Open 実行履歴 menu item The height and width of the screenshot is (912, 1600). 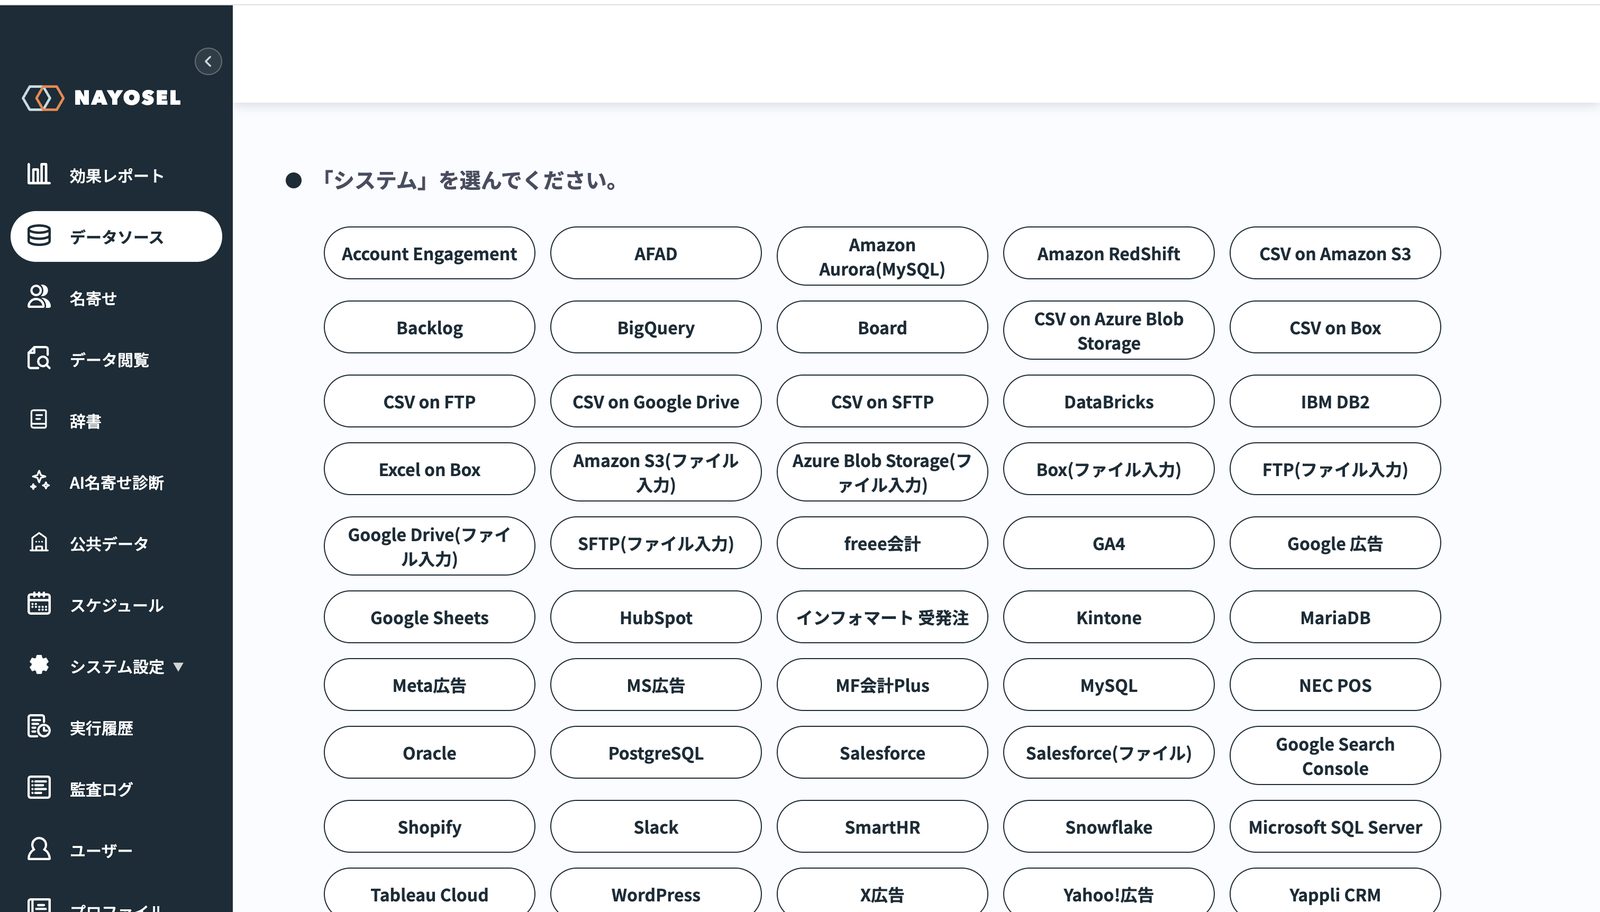pyautogui.click(x=116, y=728)
